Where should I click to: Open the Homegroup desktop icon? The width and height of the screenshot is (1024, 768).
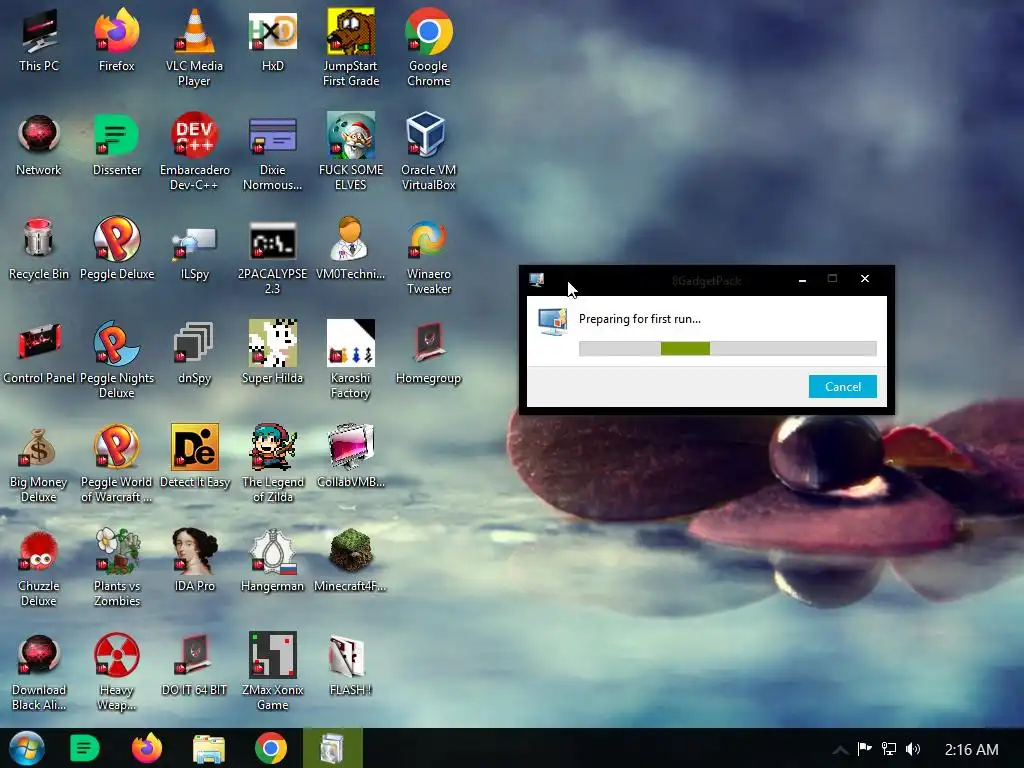coord(428,352)
